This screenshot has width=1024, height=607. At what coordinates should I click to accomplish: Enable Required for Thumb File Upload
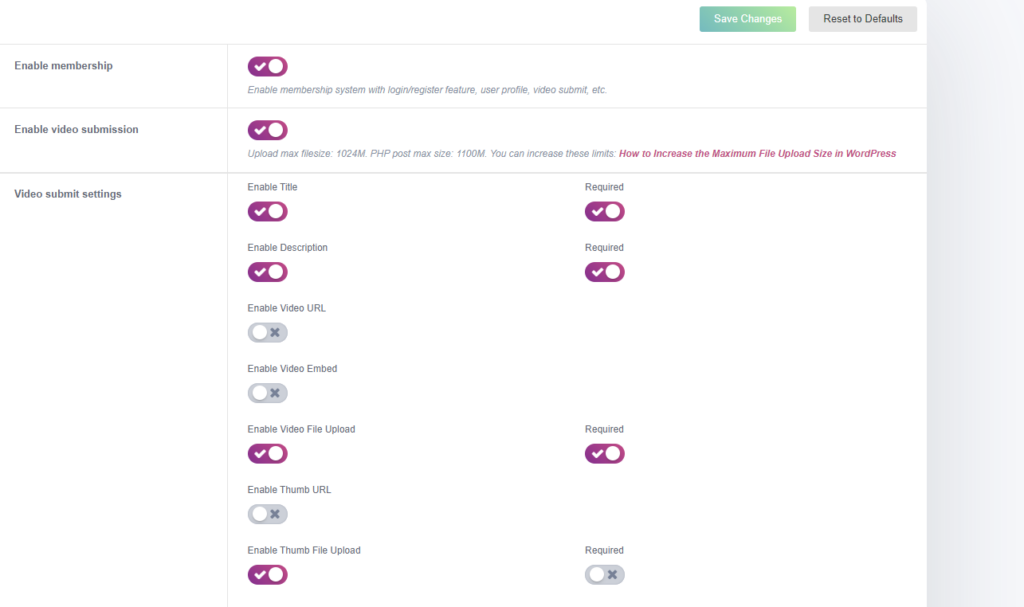point(604,575)
